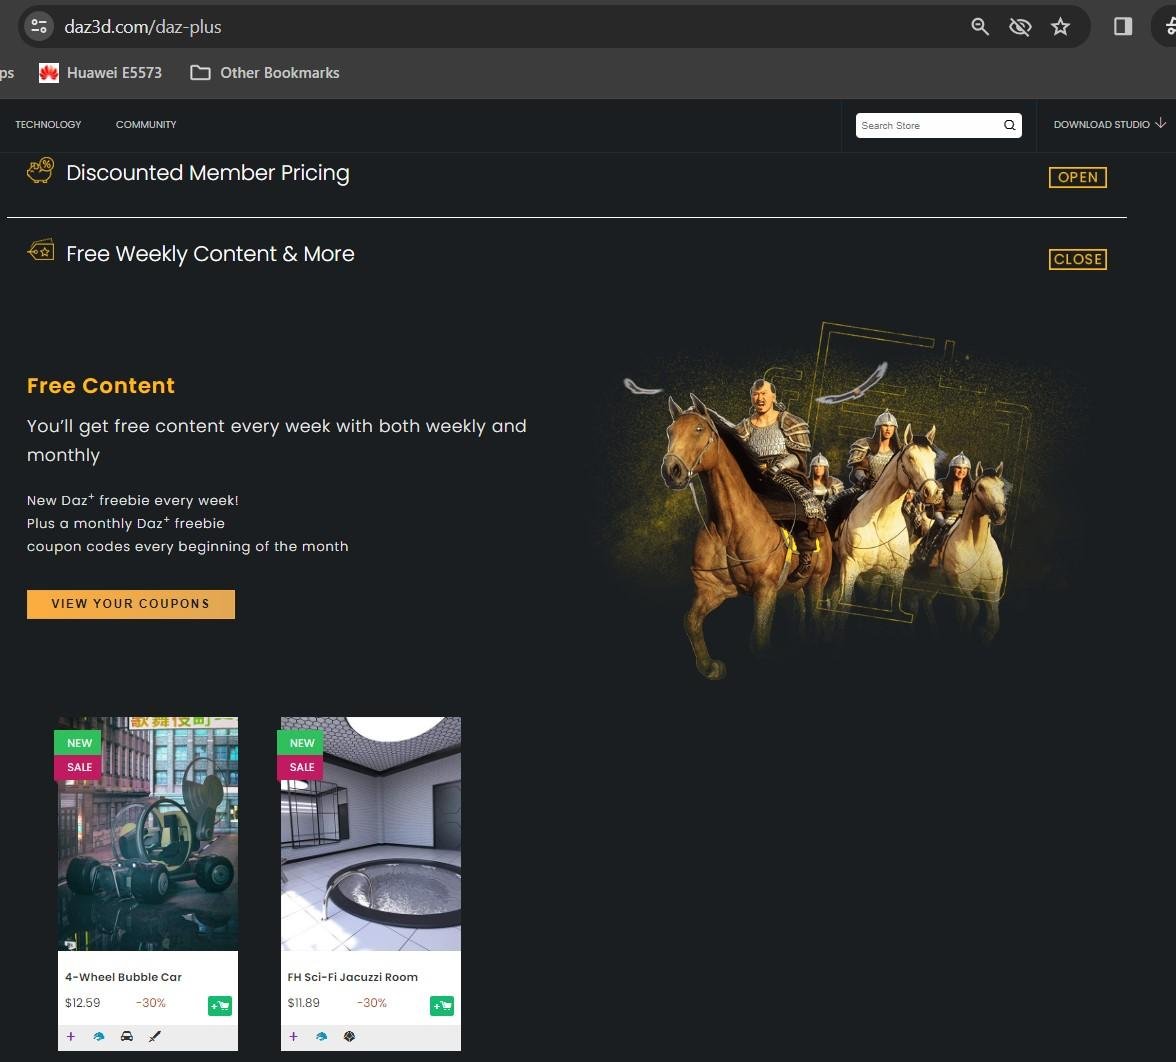Open the Huawei E5573 bookmark

(x=100, y=73)
